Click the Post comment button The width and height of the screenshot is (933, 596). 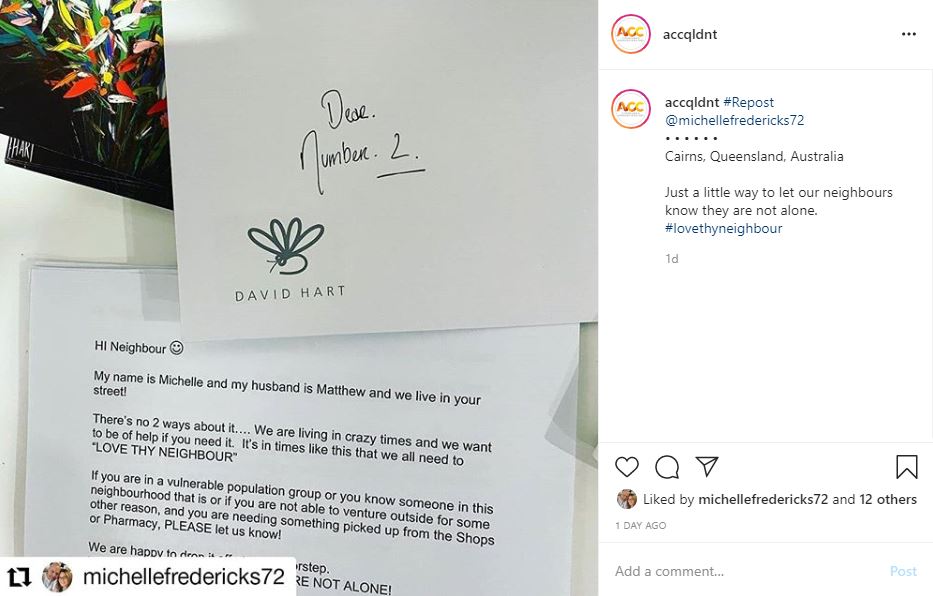coord(903,571)
